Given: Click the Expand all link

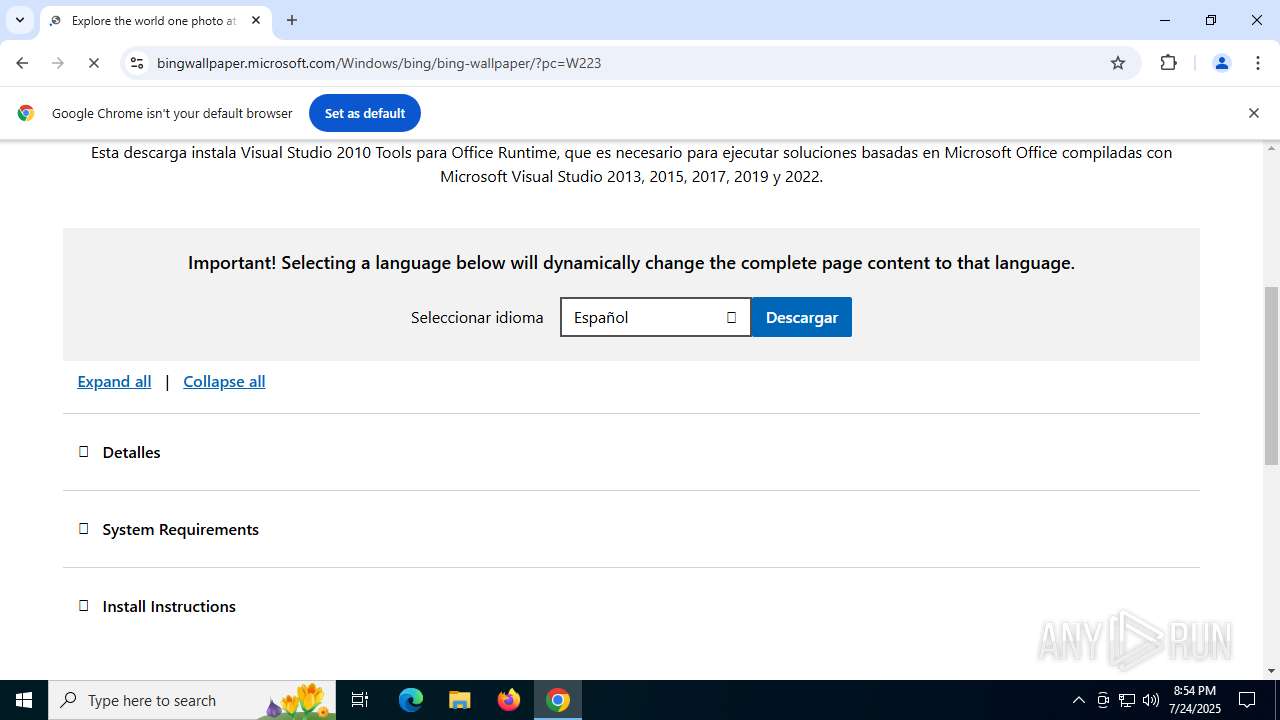Looking at the screenshot, I should (x=114, y=381).
